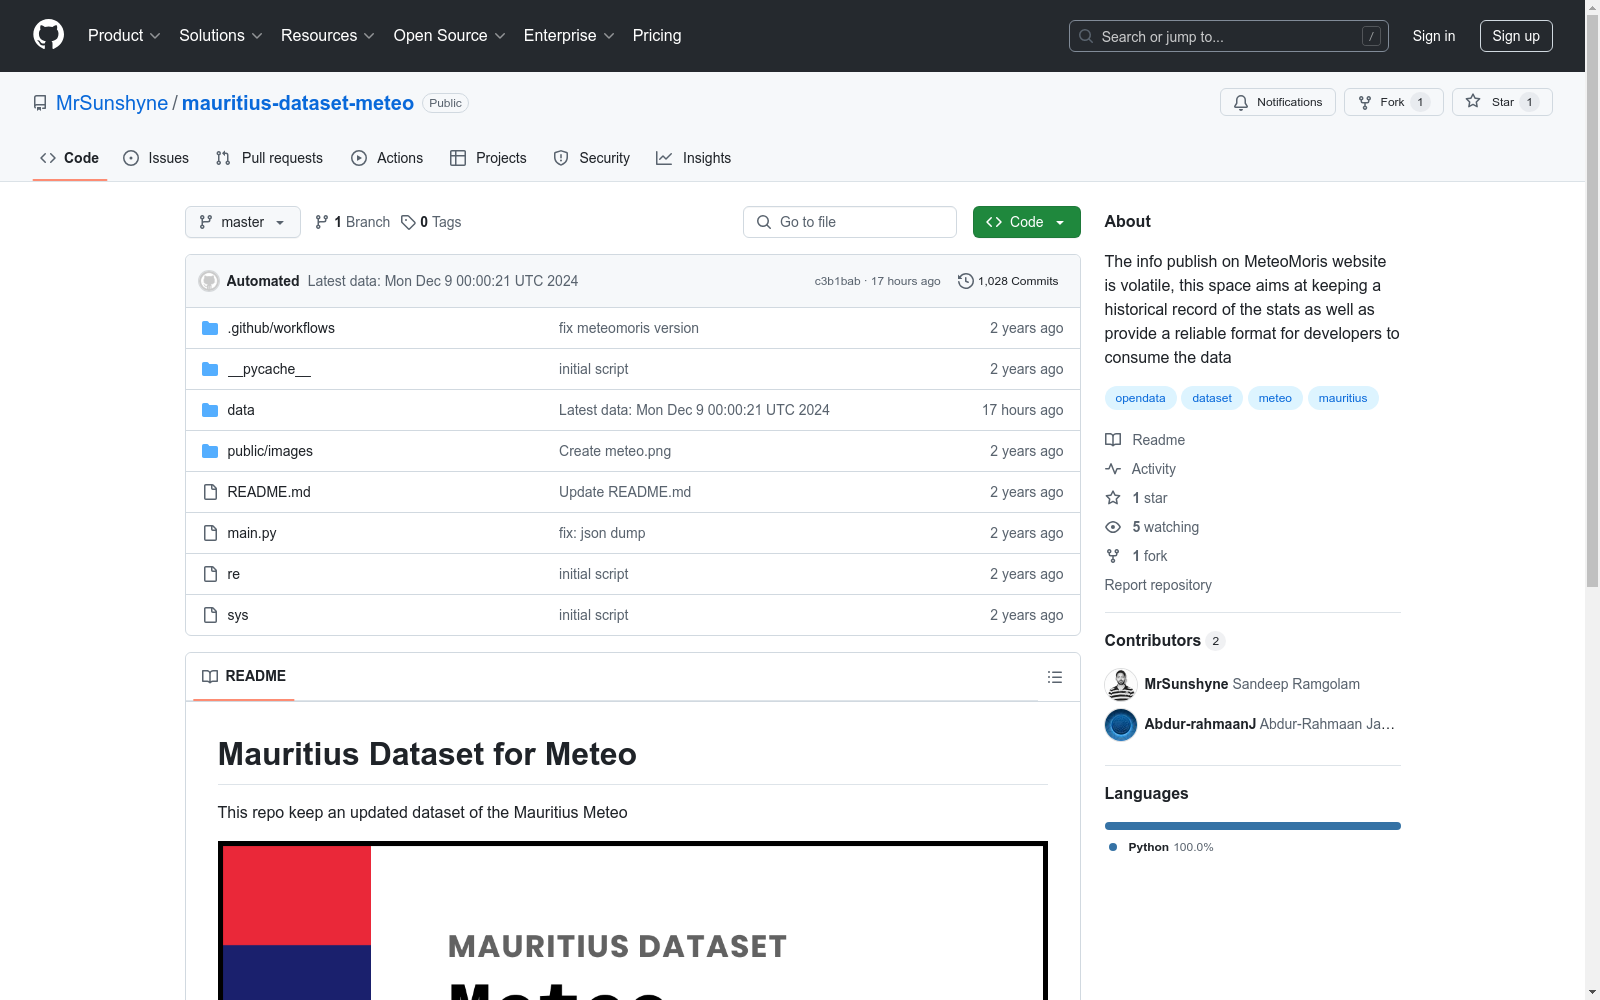Click MrSunshyne contributor avatar
1600x1000 pixels.
click(x=1121, y=685)
